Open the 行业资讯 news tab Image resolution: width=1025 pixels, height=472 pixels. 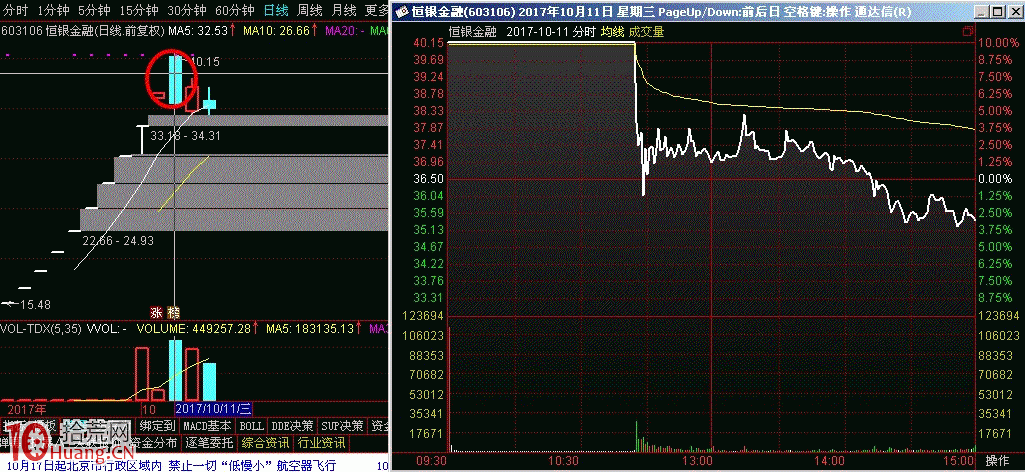click(x=322, y=443)
